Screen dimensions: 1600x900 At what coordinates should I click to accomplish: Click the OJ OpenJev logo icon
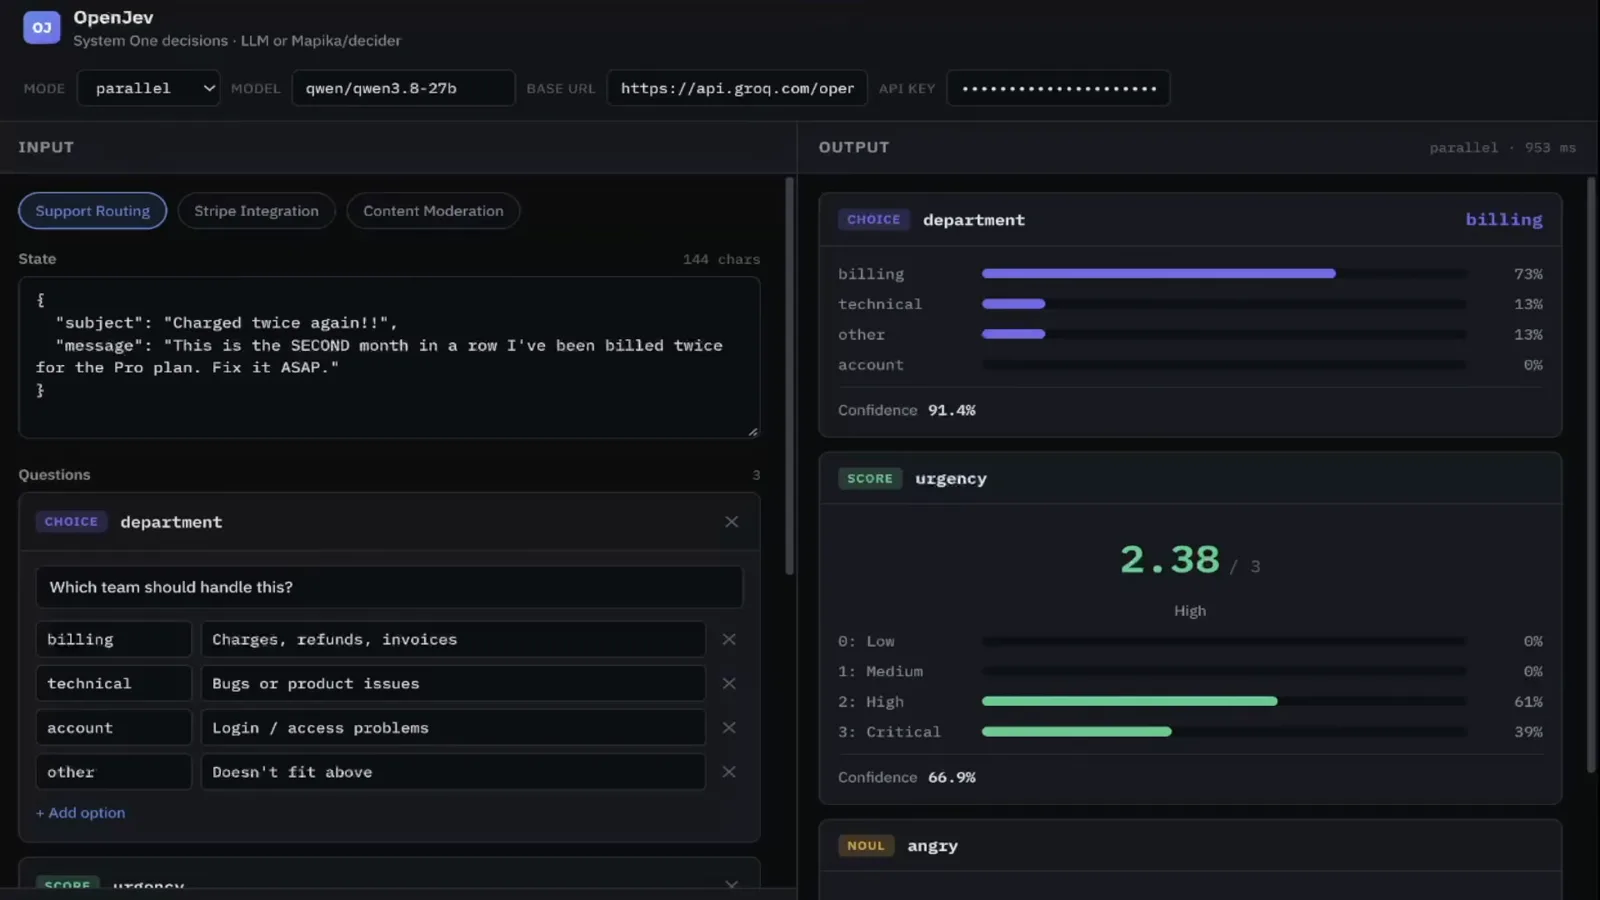pos(42,27)
